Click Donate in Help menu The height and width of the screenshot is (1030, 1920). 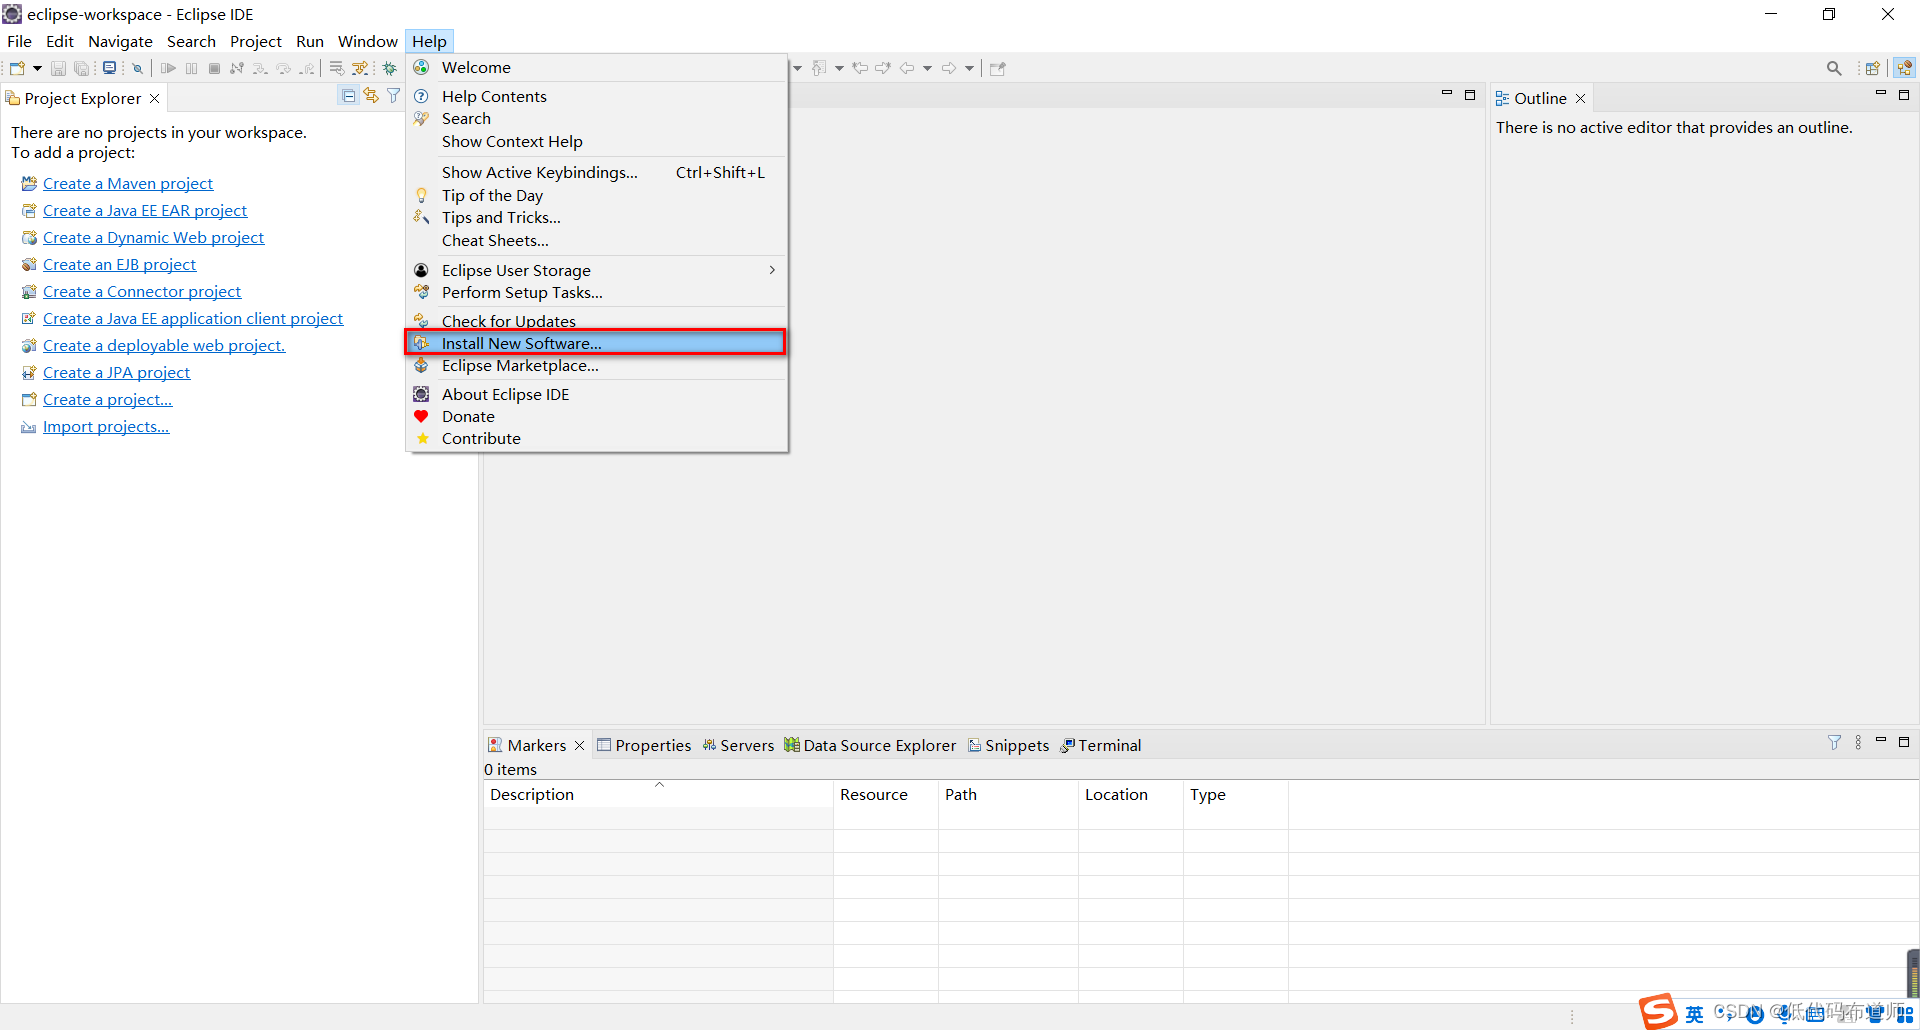[597, 416]
